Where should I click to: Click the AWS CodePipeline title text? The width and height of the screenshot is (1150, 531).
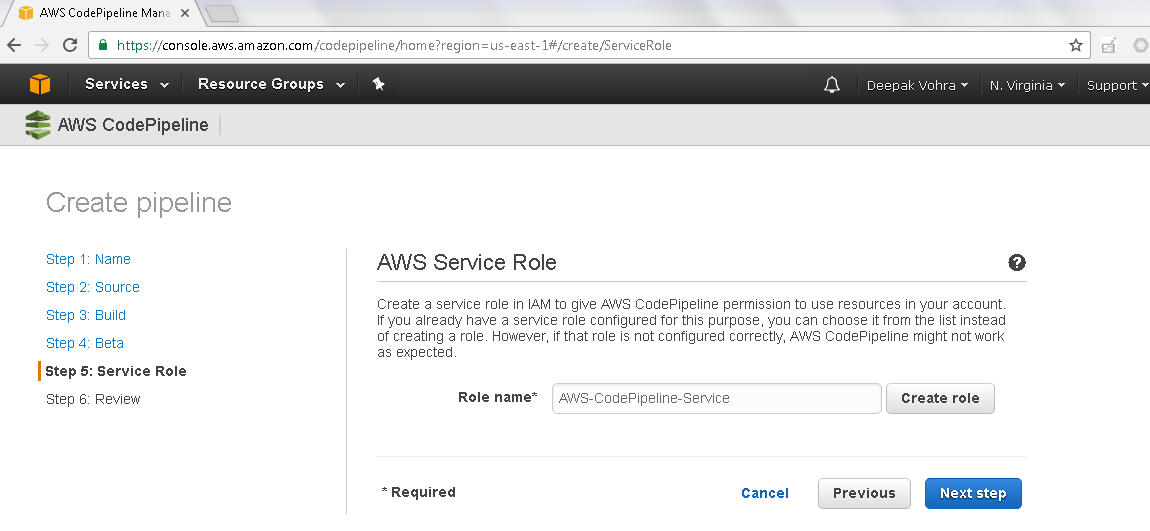coord(133,125)
